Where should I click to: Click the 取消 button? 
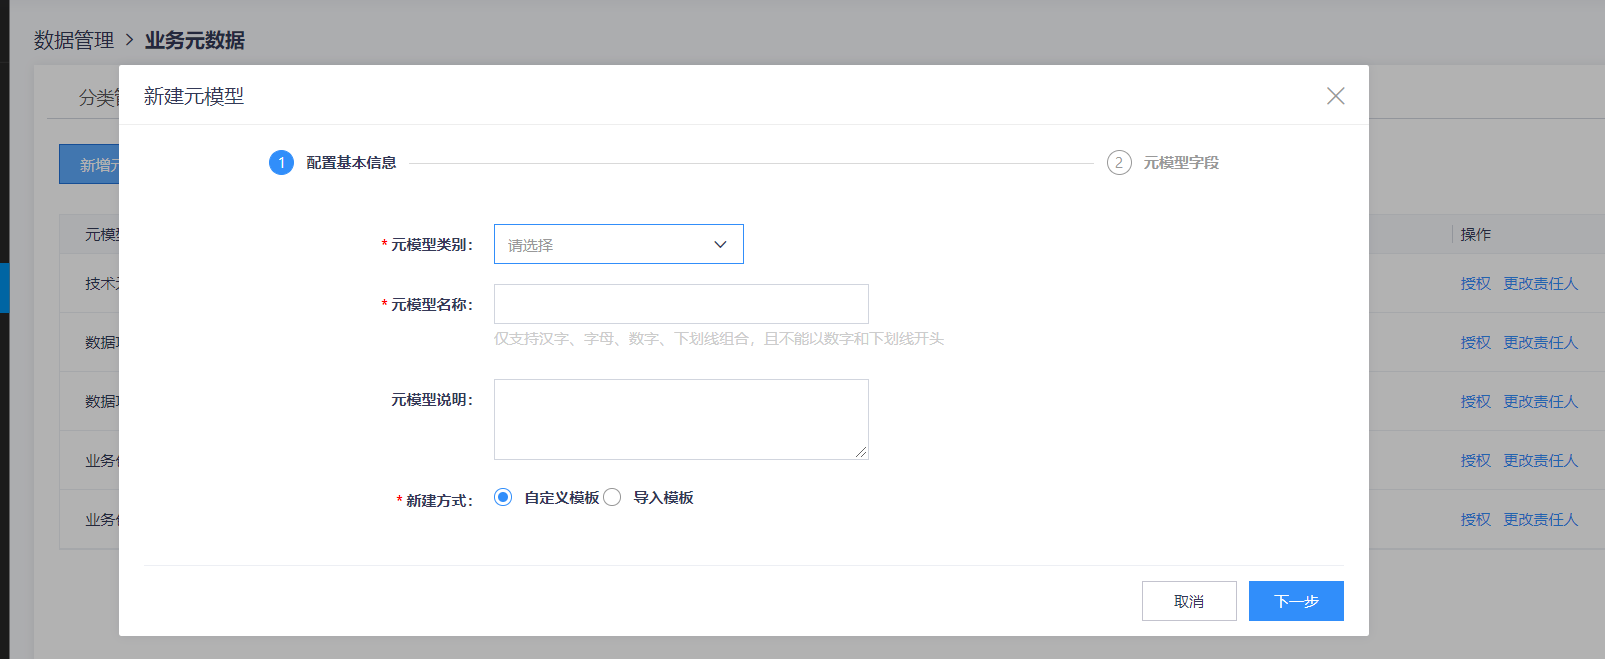1189,601
